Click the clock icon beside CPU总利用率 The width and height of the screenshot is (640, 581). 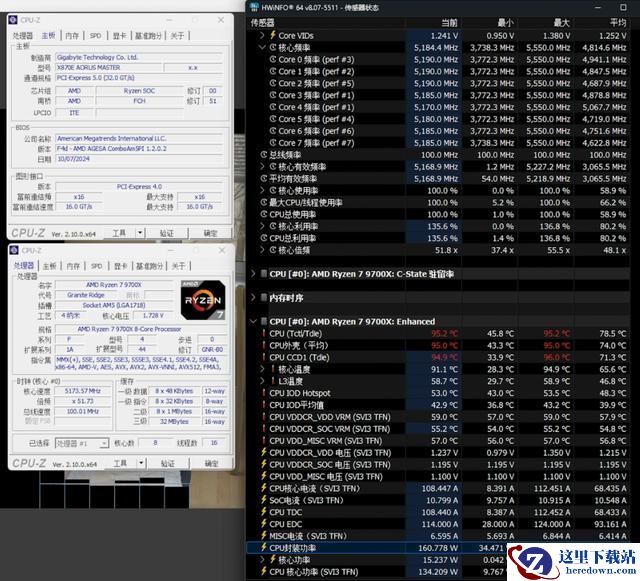[264, 238]
